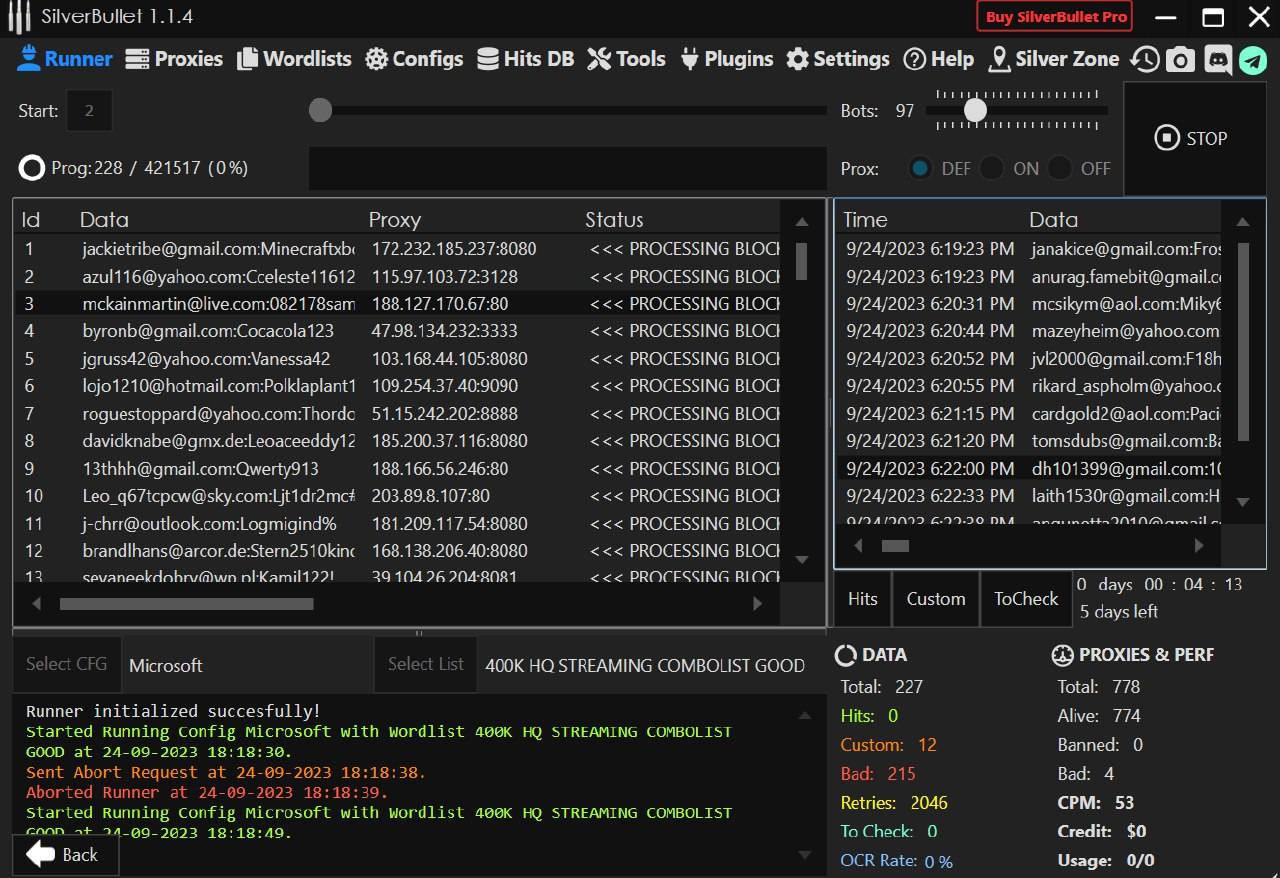This screenshot has width=1280, height=878.
Task: Open the history clock icon in the toolbar
Action: tap(1145, 60)
